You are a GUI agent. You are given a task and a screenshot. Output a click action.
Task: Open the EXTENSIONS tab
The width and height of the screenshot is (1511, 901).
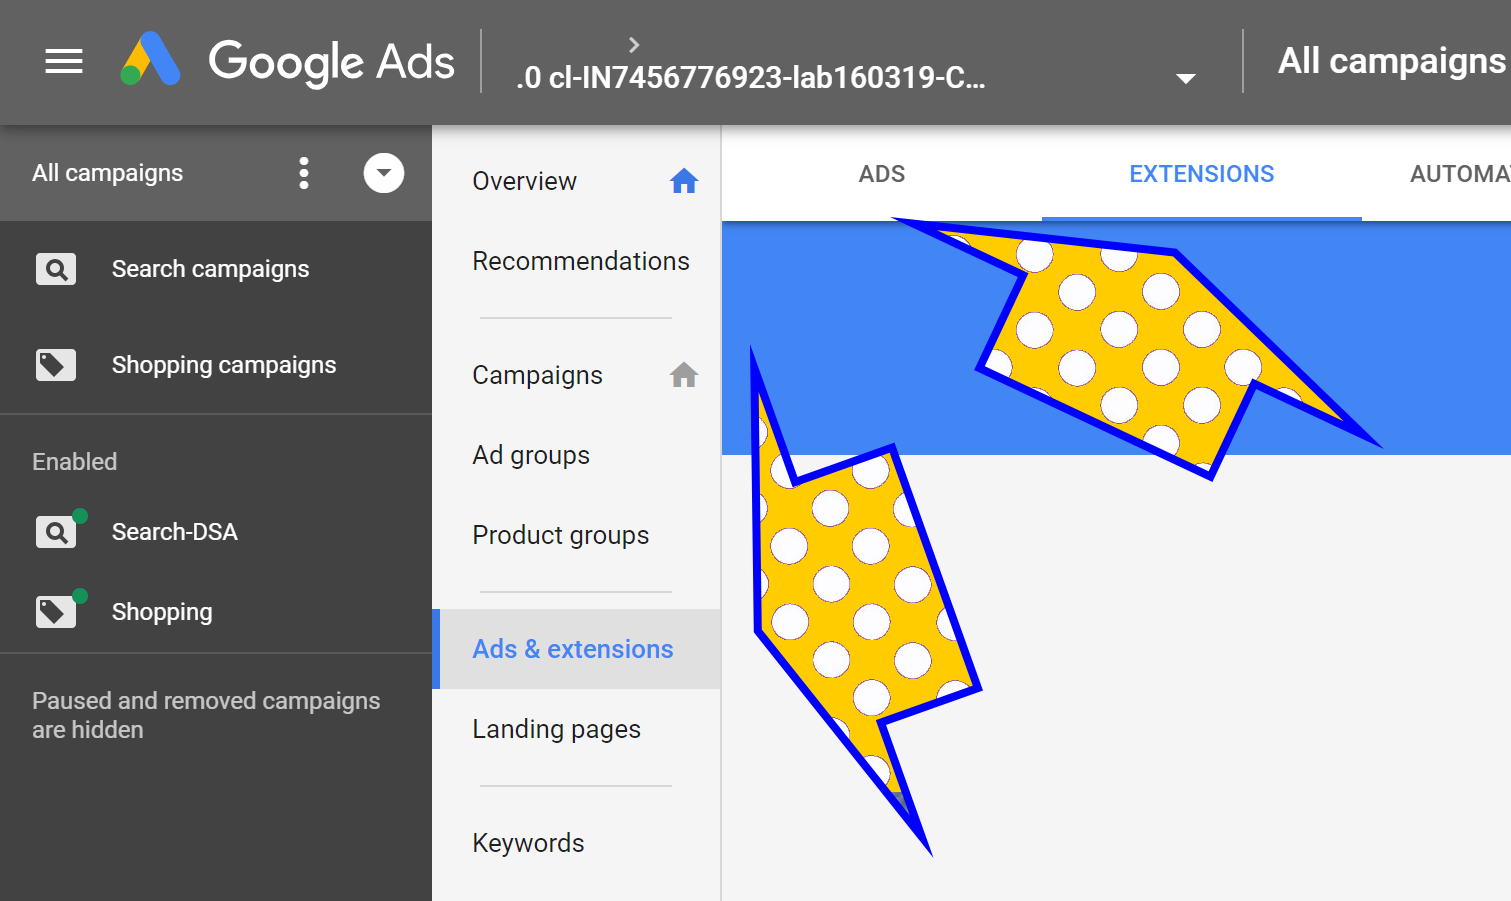pyautogui.click(x=1201, y=173)
